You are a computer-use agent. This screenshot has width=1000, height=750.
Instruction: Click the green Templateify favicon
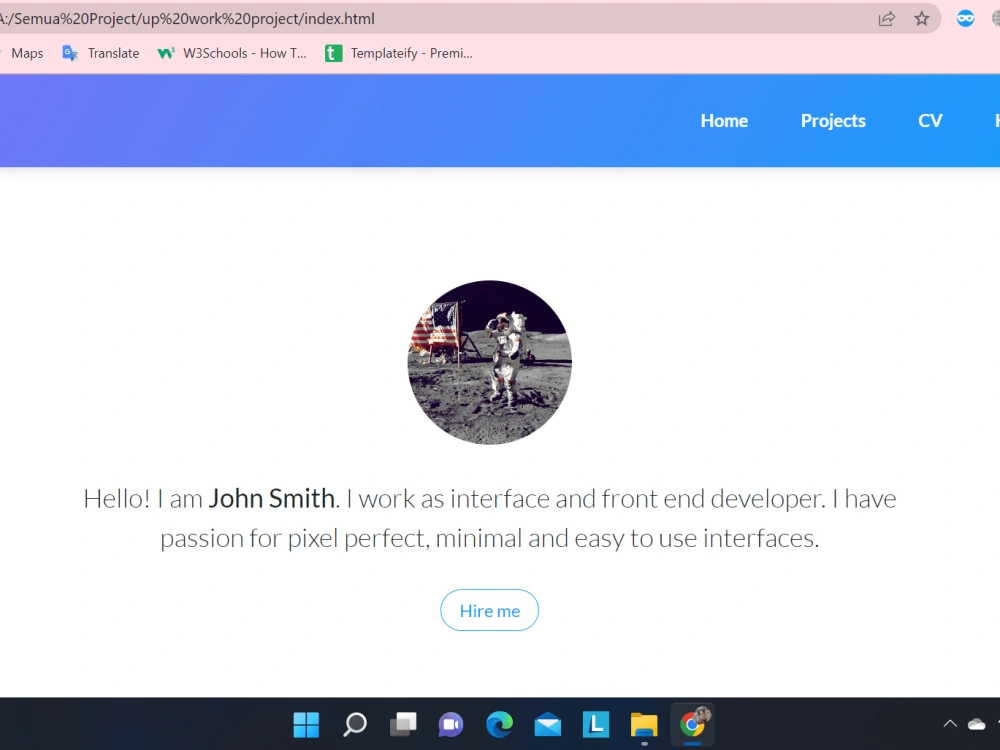coord(333,54)
